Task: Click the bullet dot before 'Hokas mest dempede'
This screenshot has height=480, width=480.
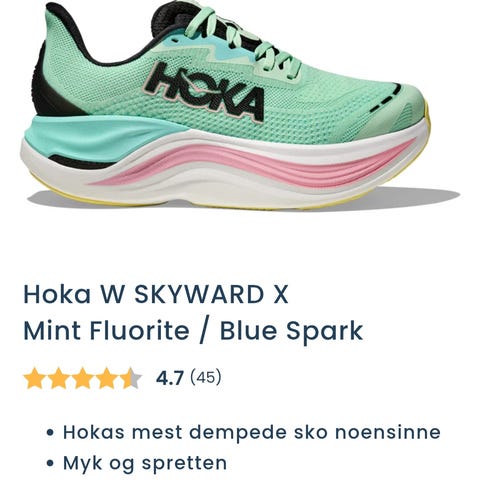Action: coord(50,433)
